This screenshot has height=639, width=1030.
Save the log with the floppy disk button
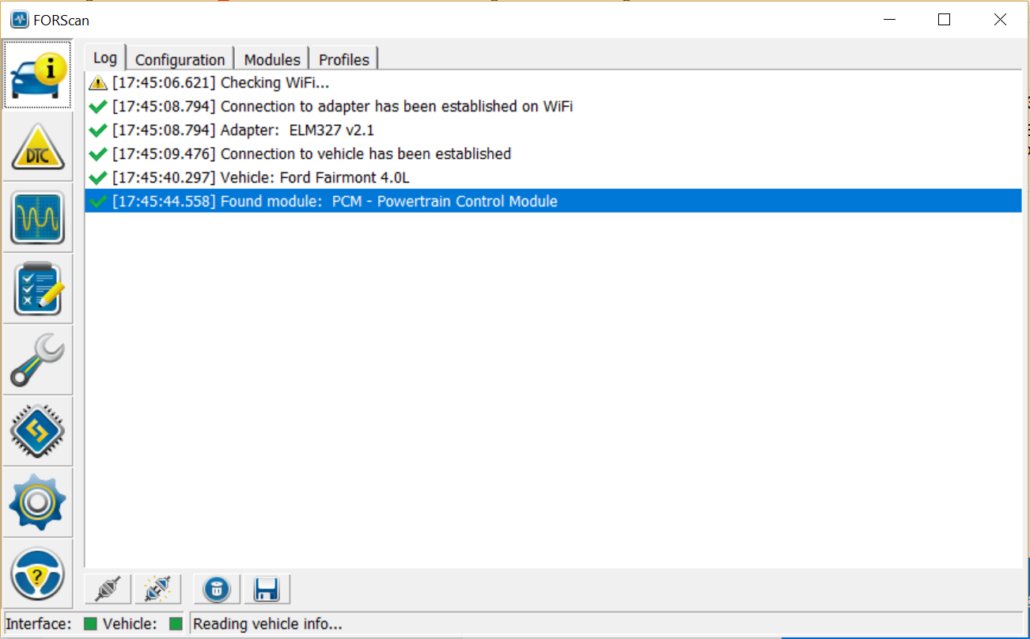266,589
